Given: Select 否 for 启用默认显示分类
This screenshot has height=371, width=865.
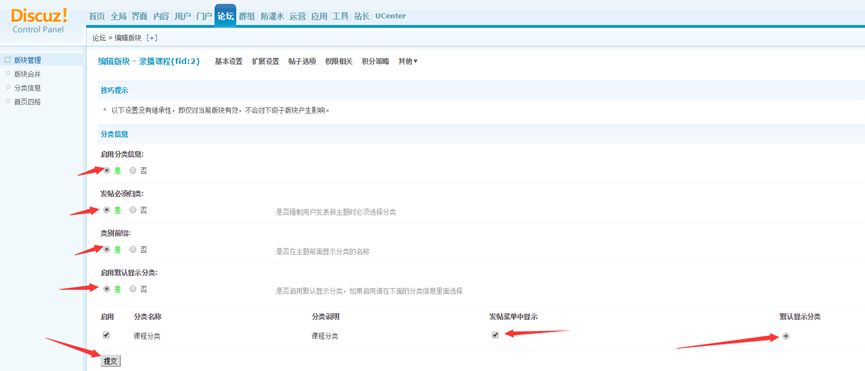Looking at the screenshot, I should point(132,288).
